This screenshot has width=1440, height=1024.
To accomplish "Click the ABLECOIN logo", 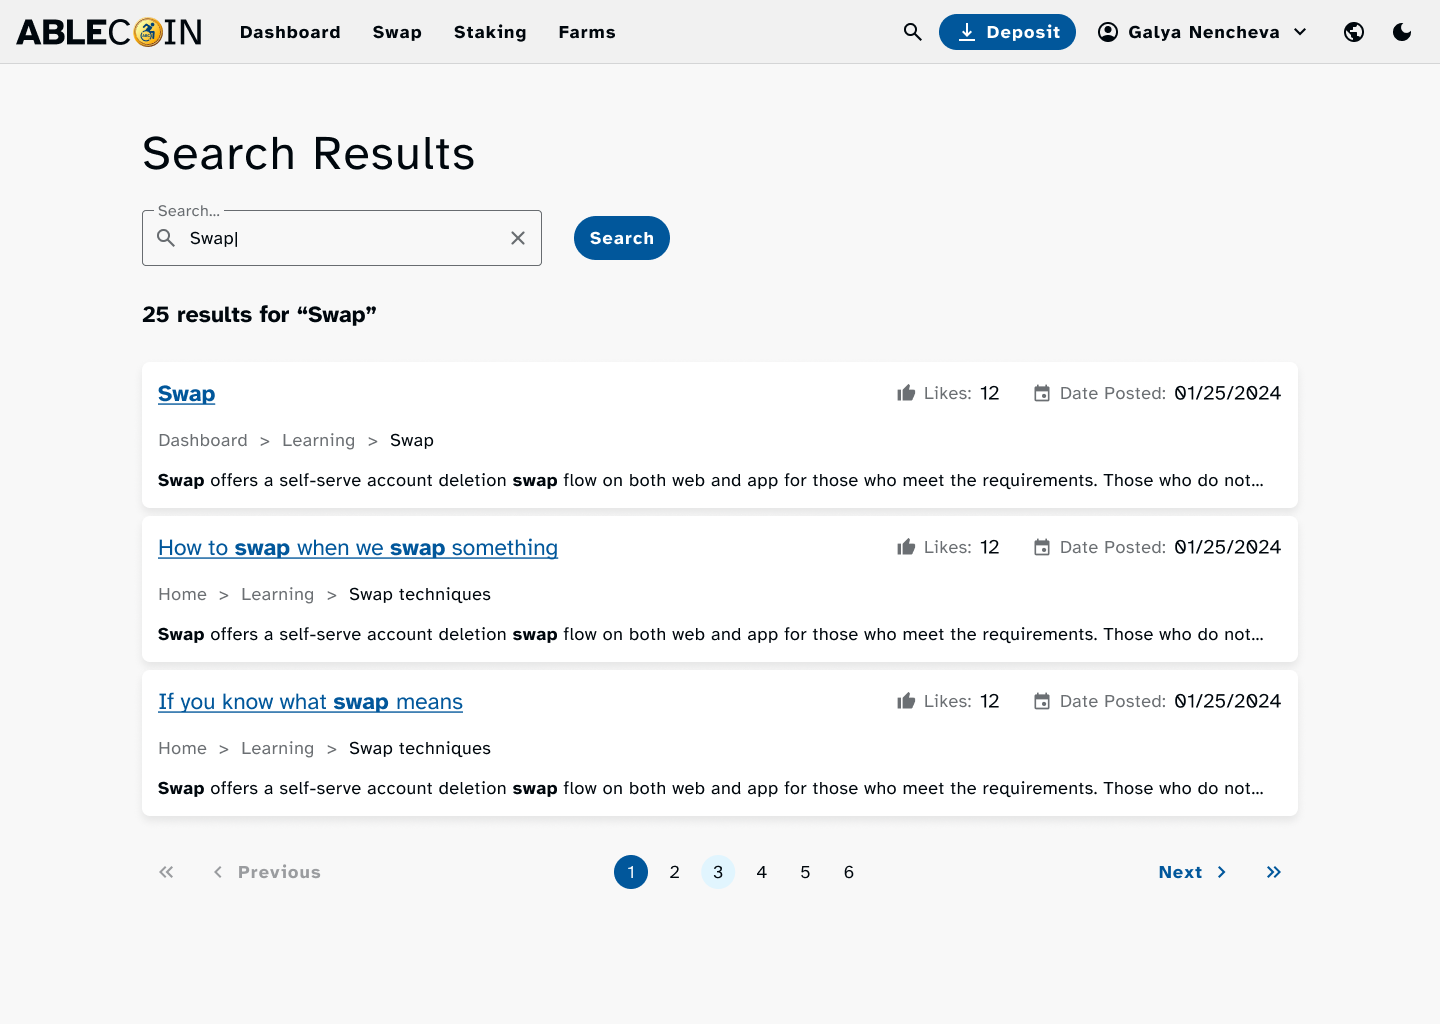I will 109,32.
